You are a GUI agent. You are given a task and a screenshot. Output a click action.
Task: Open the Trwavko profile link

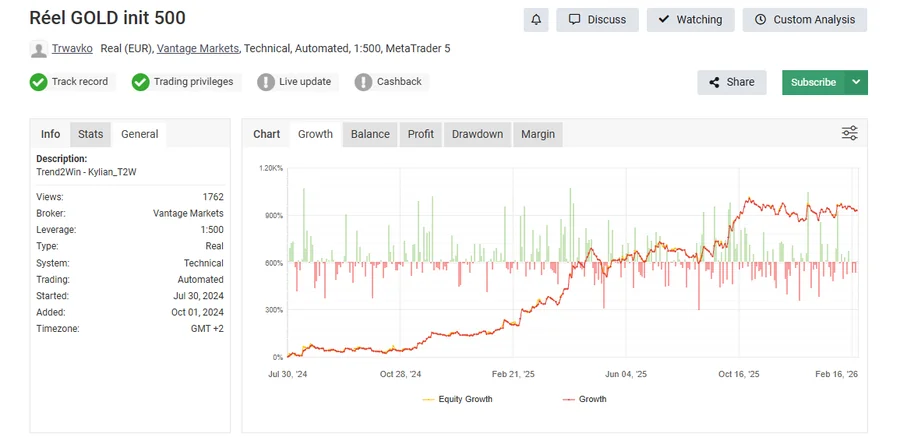pyautogui.click(x=72, y=49)
